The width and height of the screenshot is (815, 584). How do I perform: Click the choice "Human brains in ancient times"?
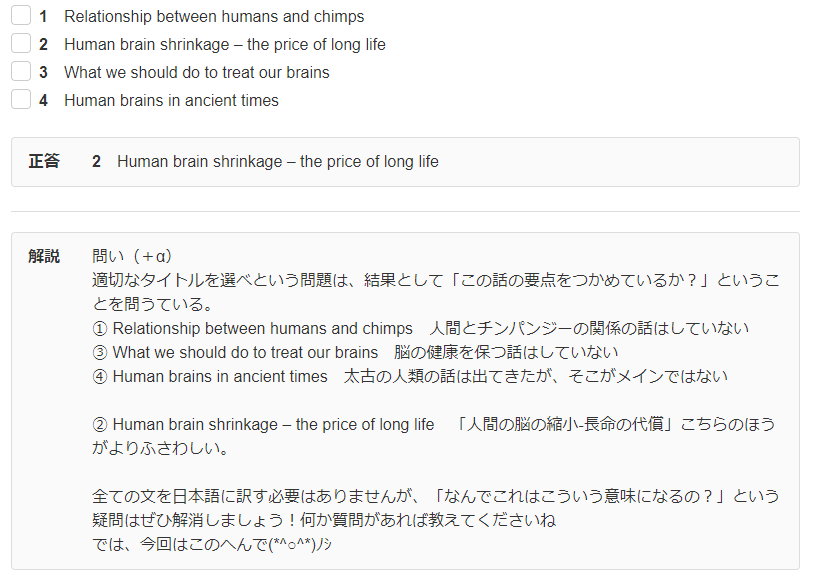pos(171,101)
